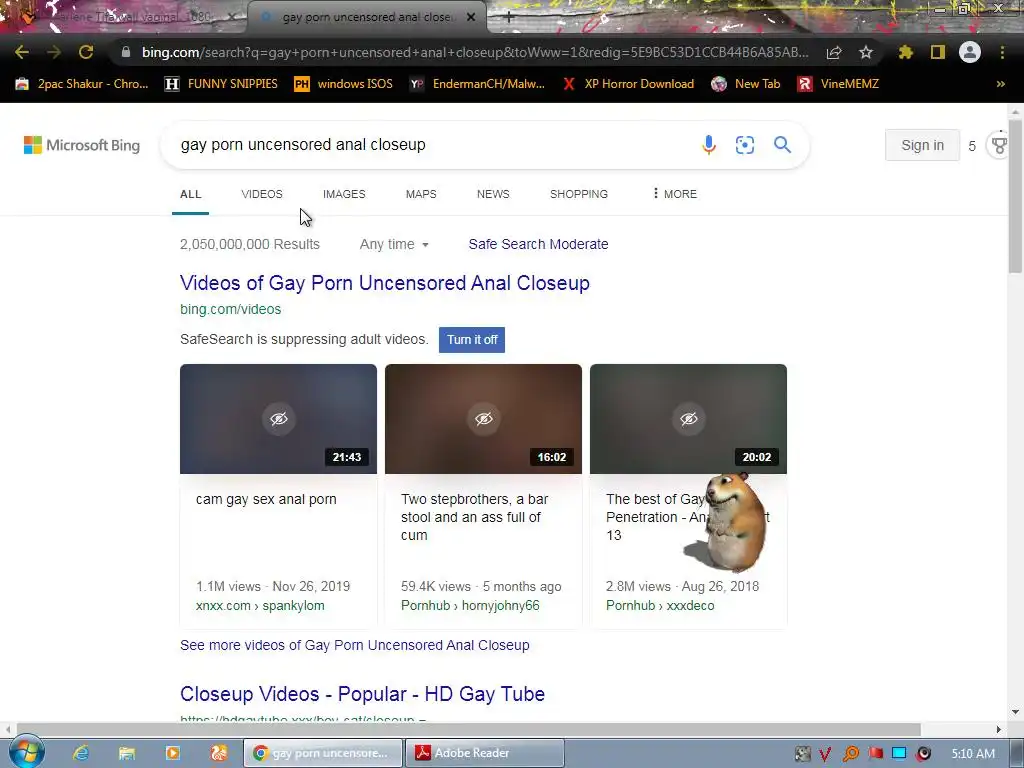Click the 2,050,000,000 Results count text
Screen dimensions: 1024x768
click(x=250, y=244)
